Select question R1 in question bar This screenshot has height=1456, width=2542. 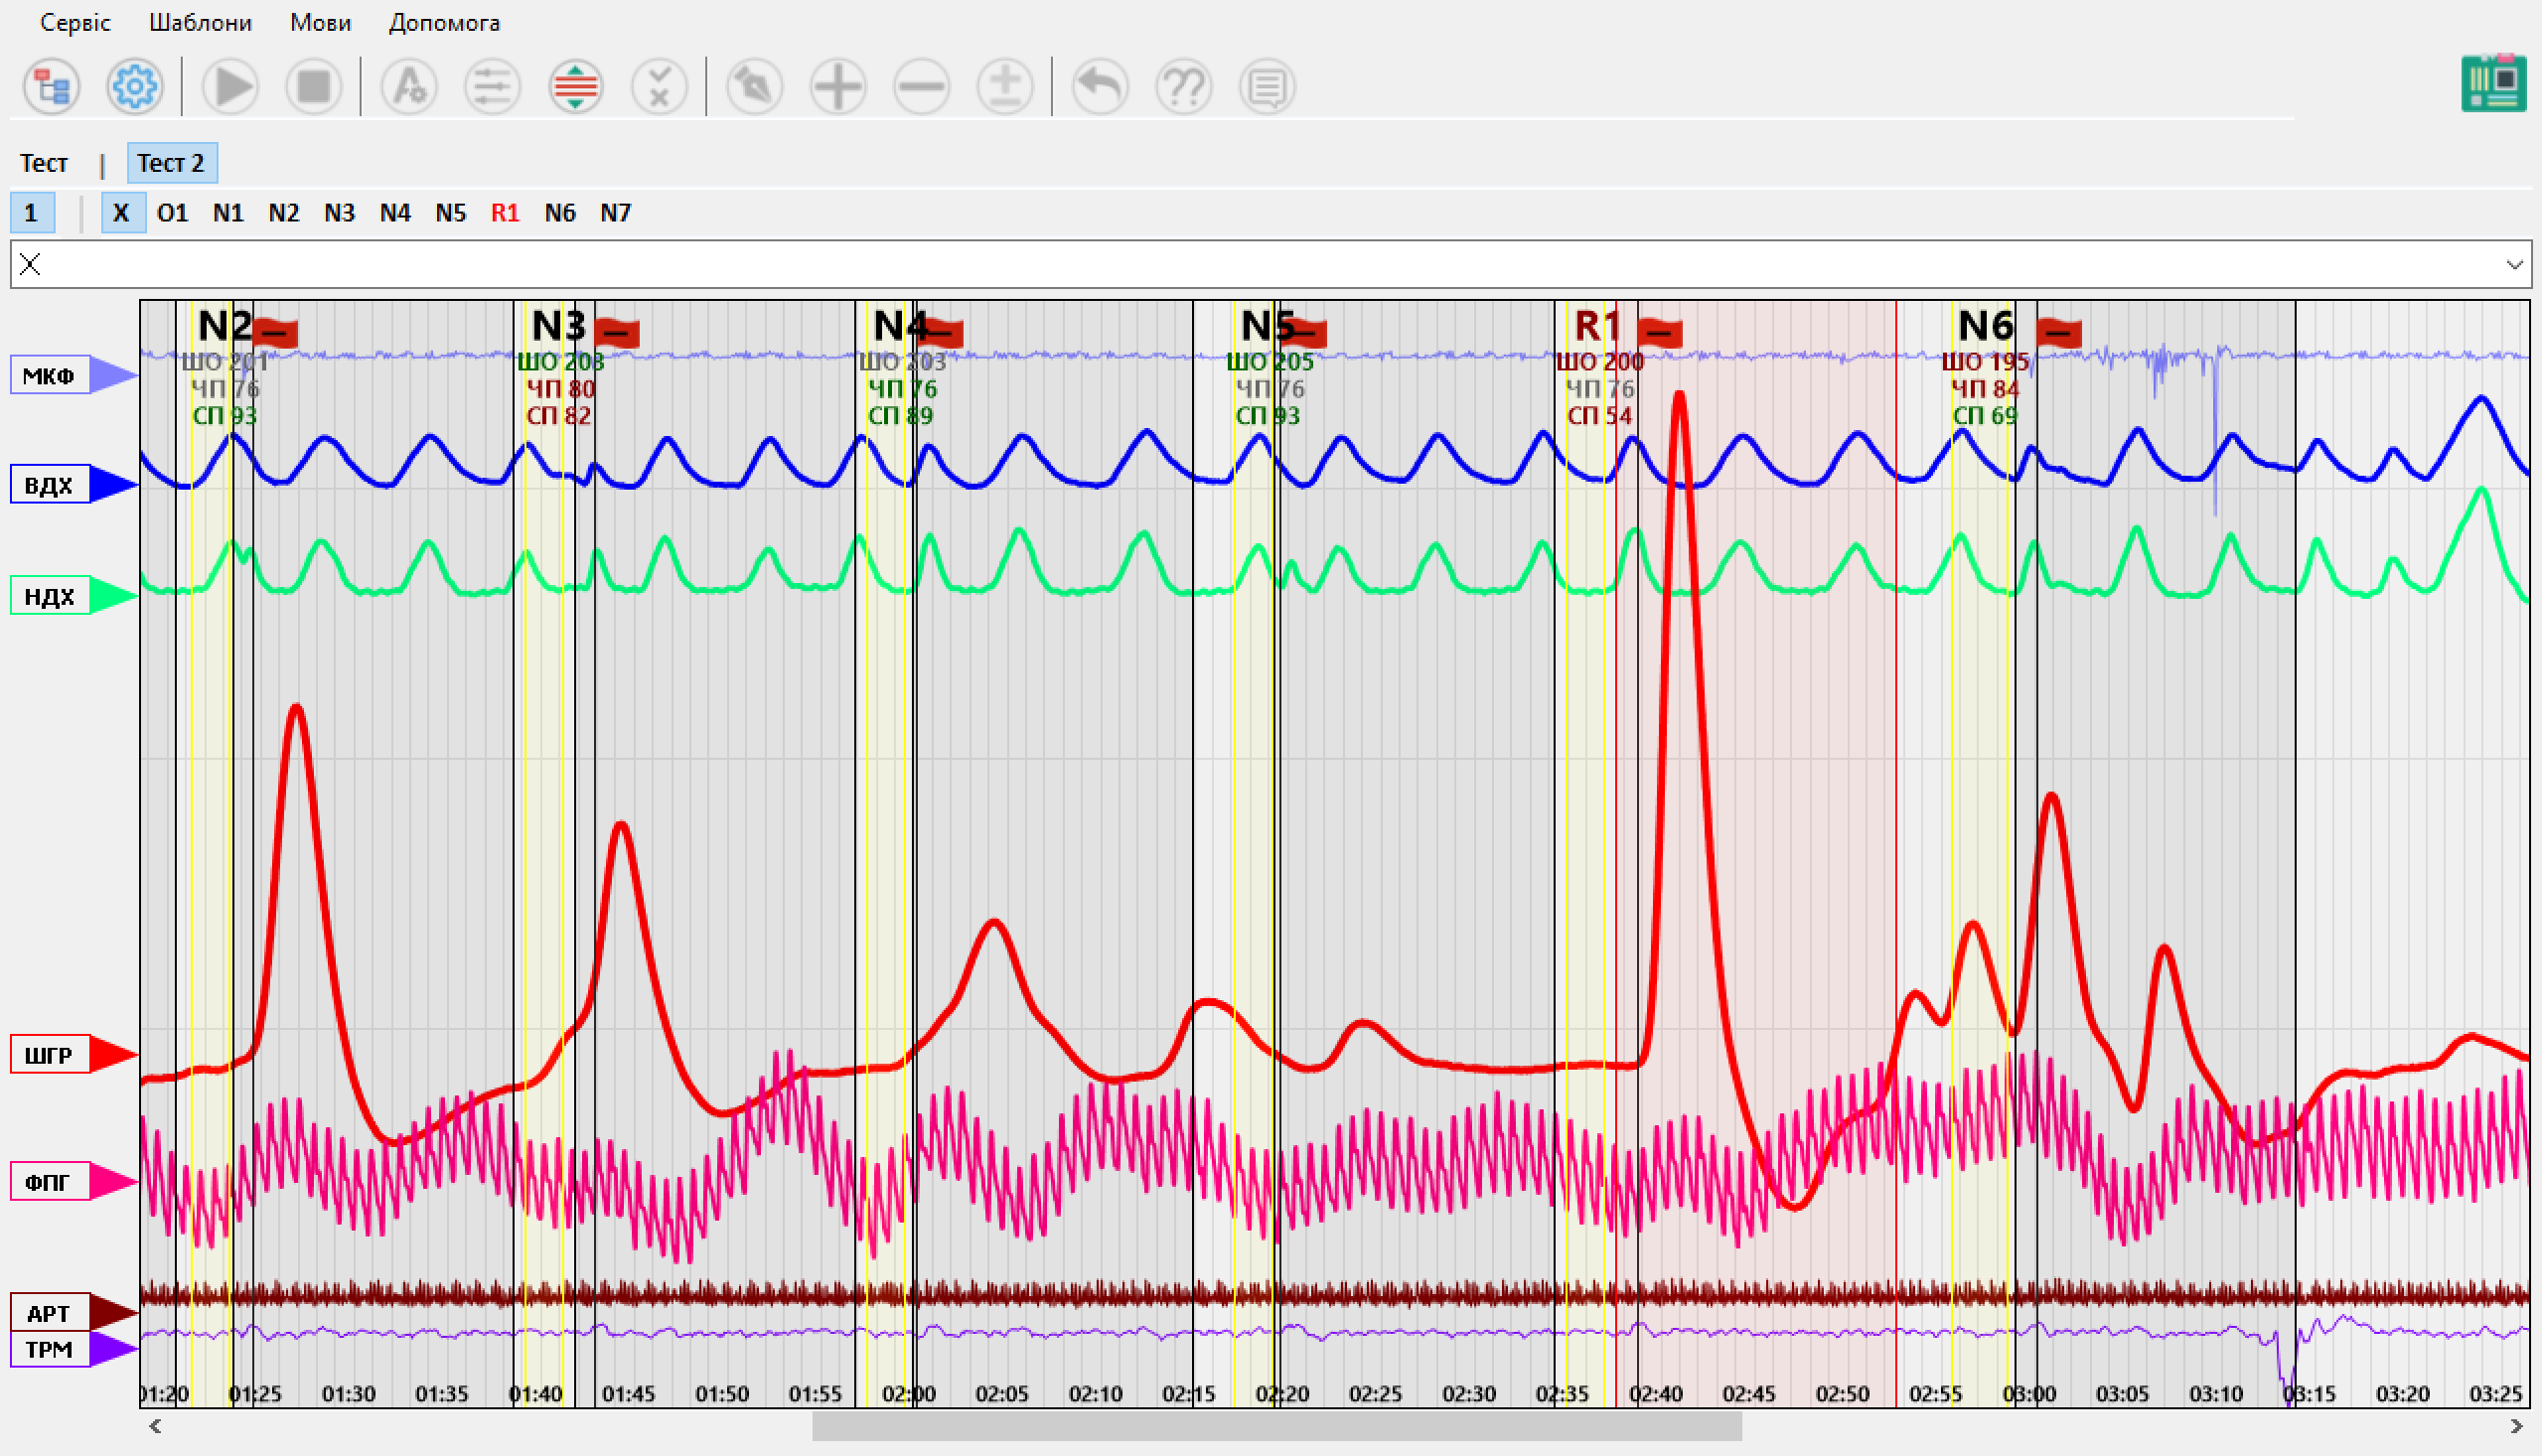505,213
